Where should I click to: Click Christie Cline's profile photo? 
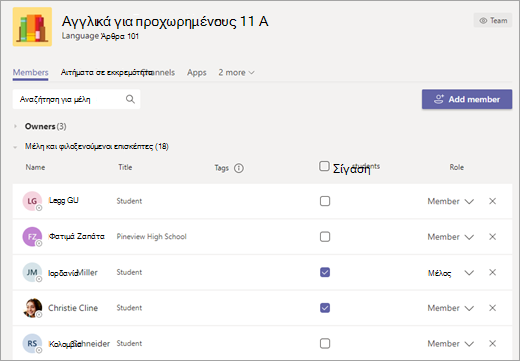pos(32,308)
